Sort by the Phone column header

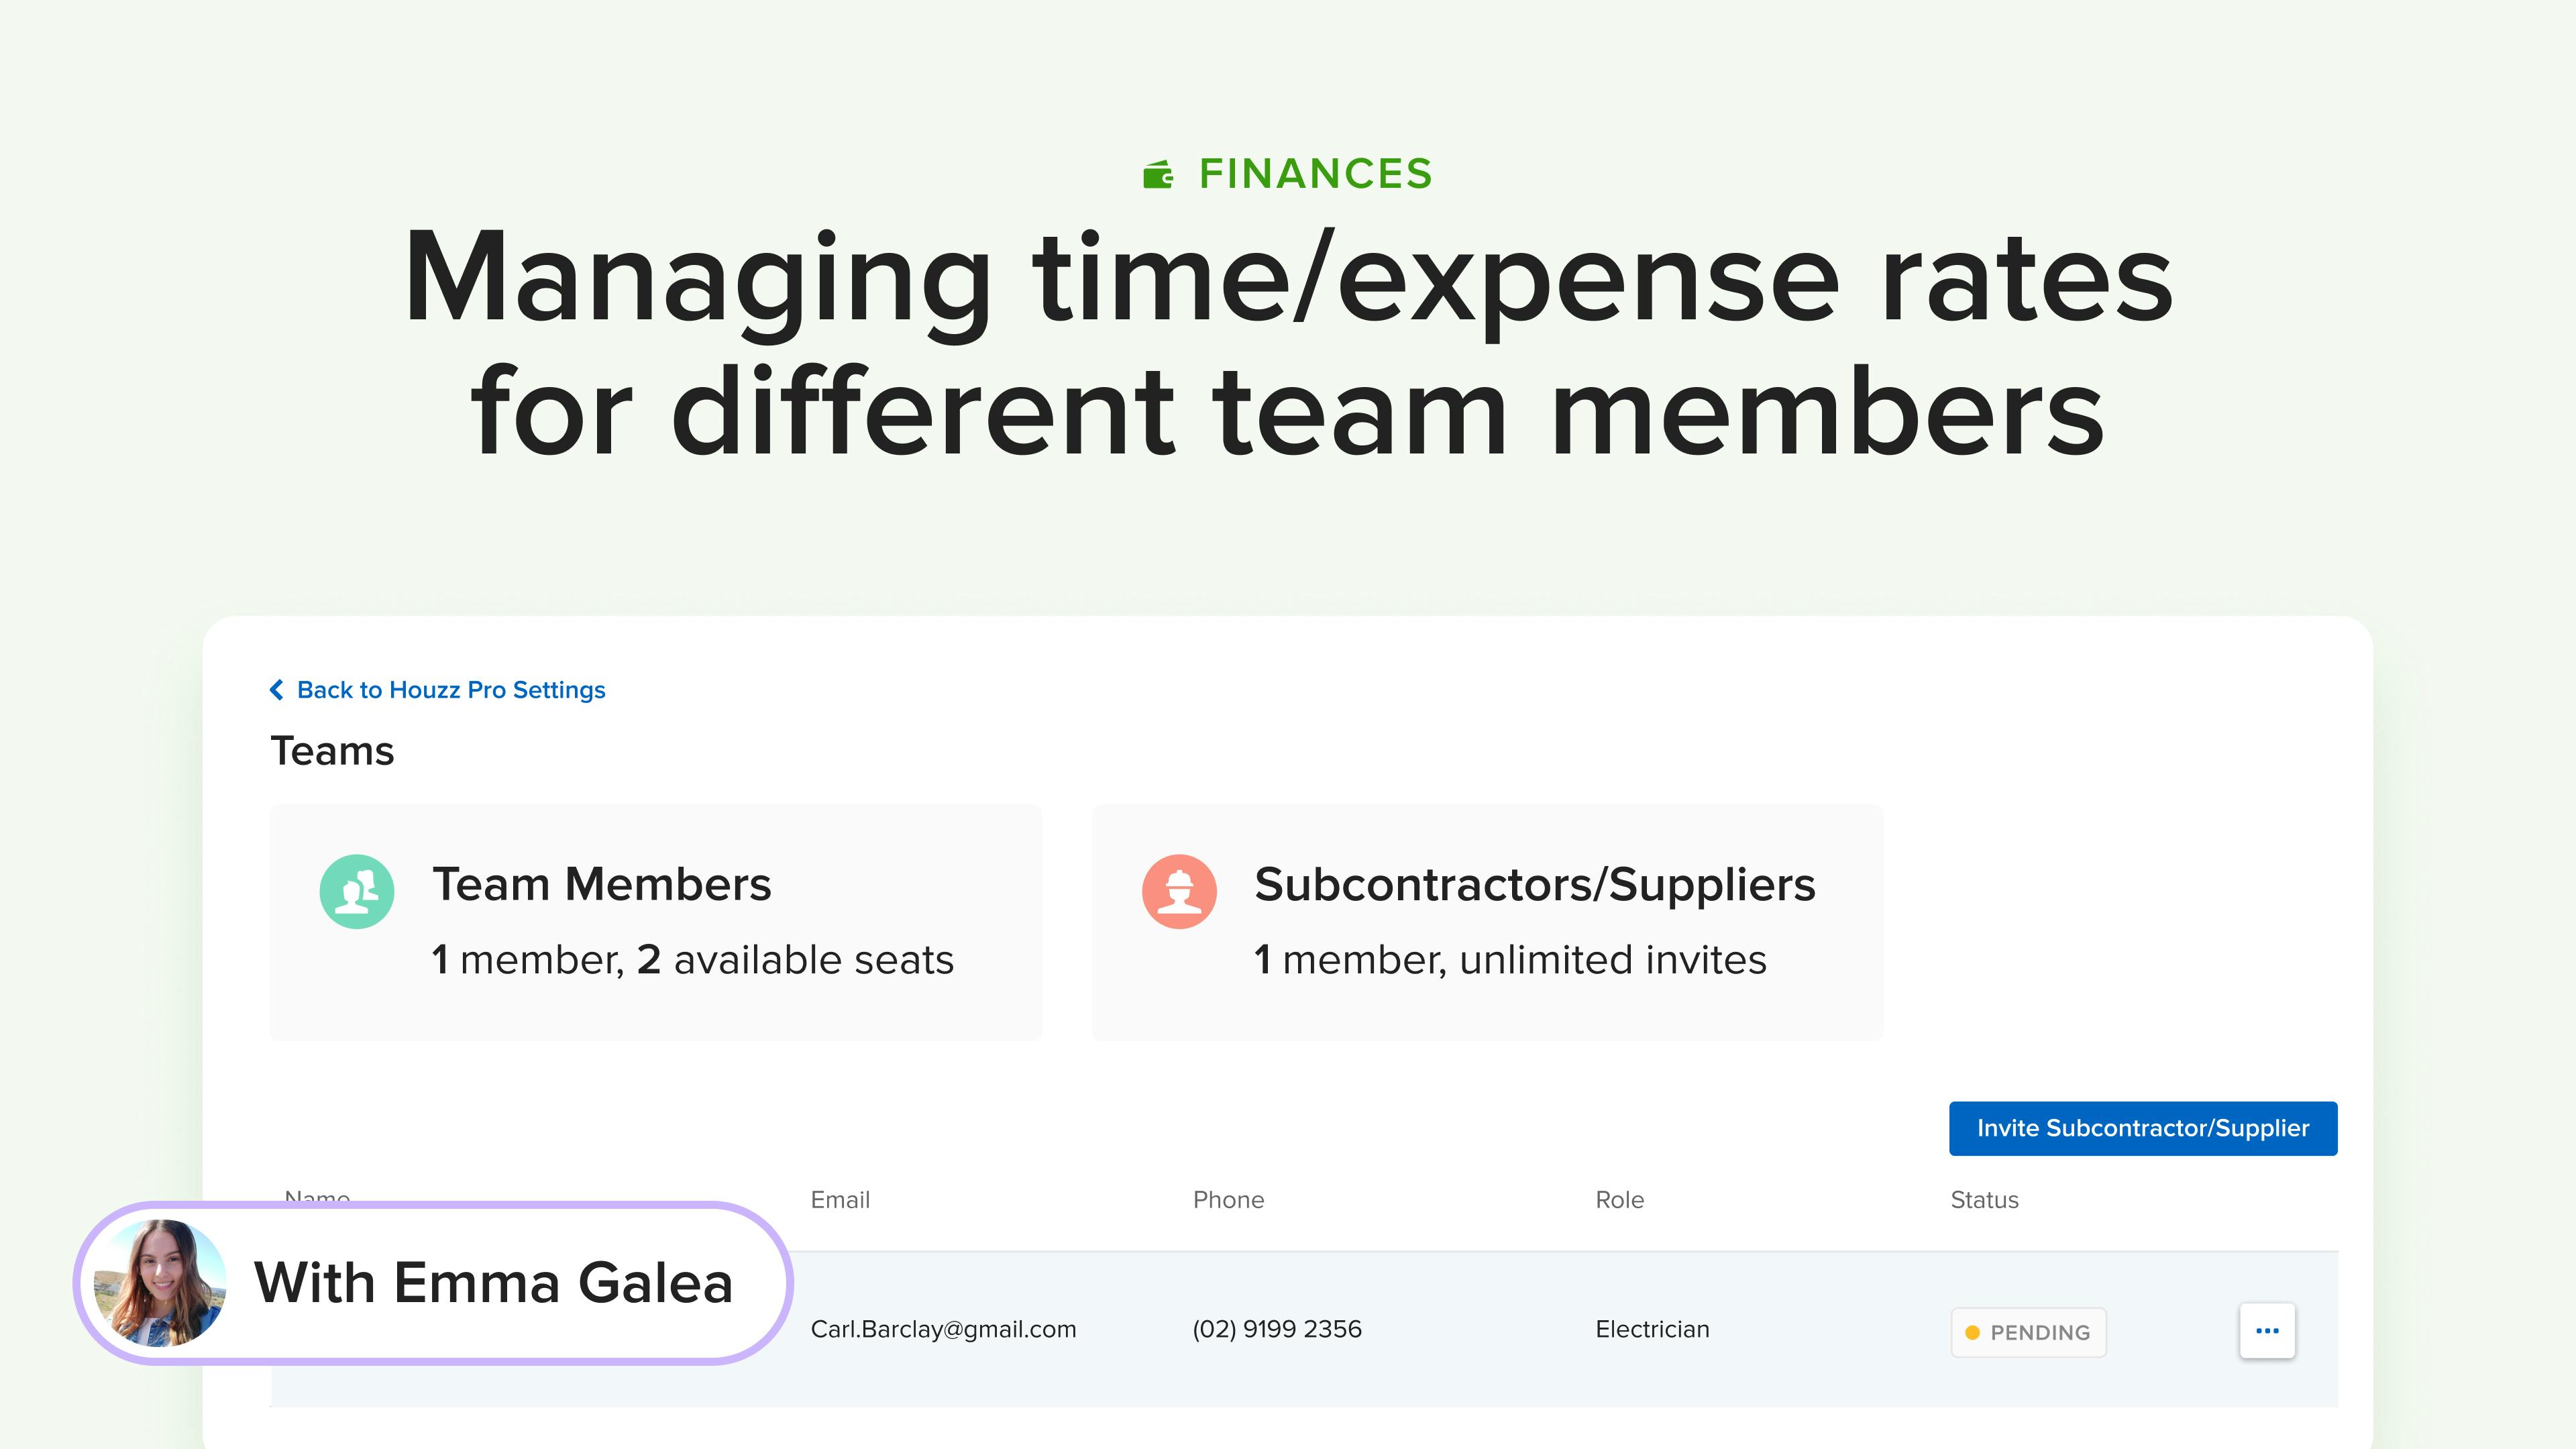pos(1228,1199)
